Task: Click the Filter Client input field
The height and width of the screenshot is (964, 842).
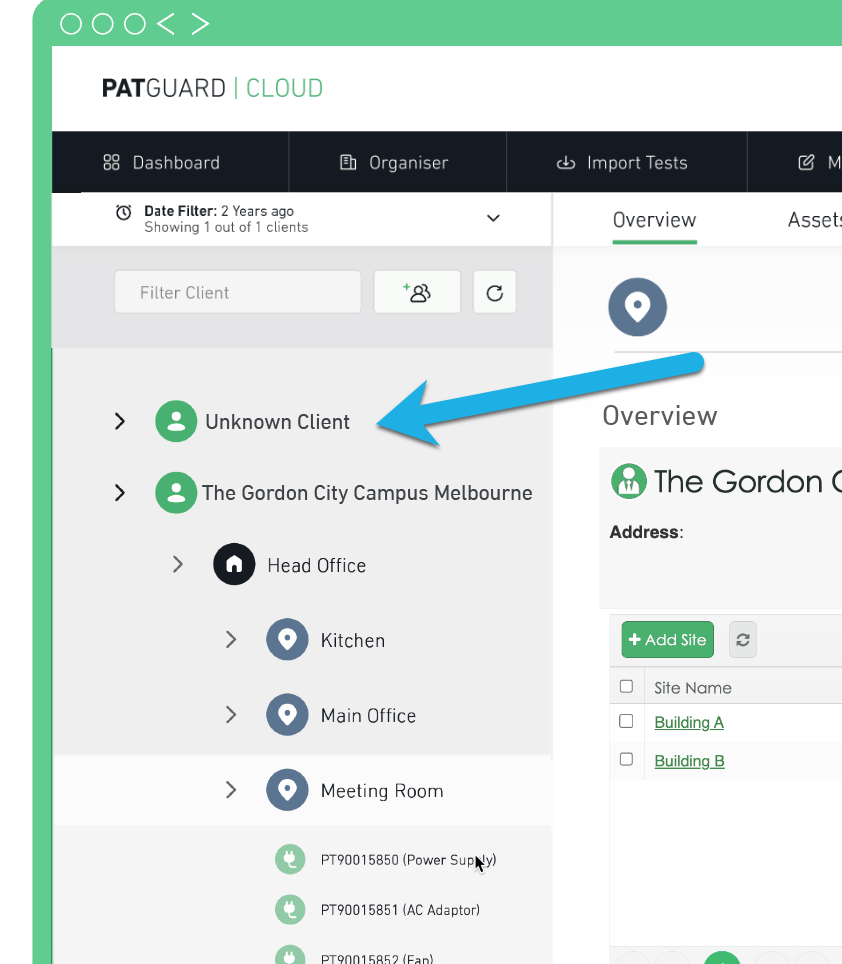Action: 238,292
